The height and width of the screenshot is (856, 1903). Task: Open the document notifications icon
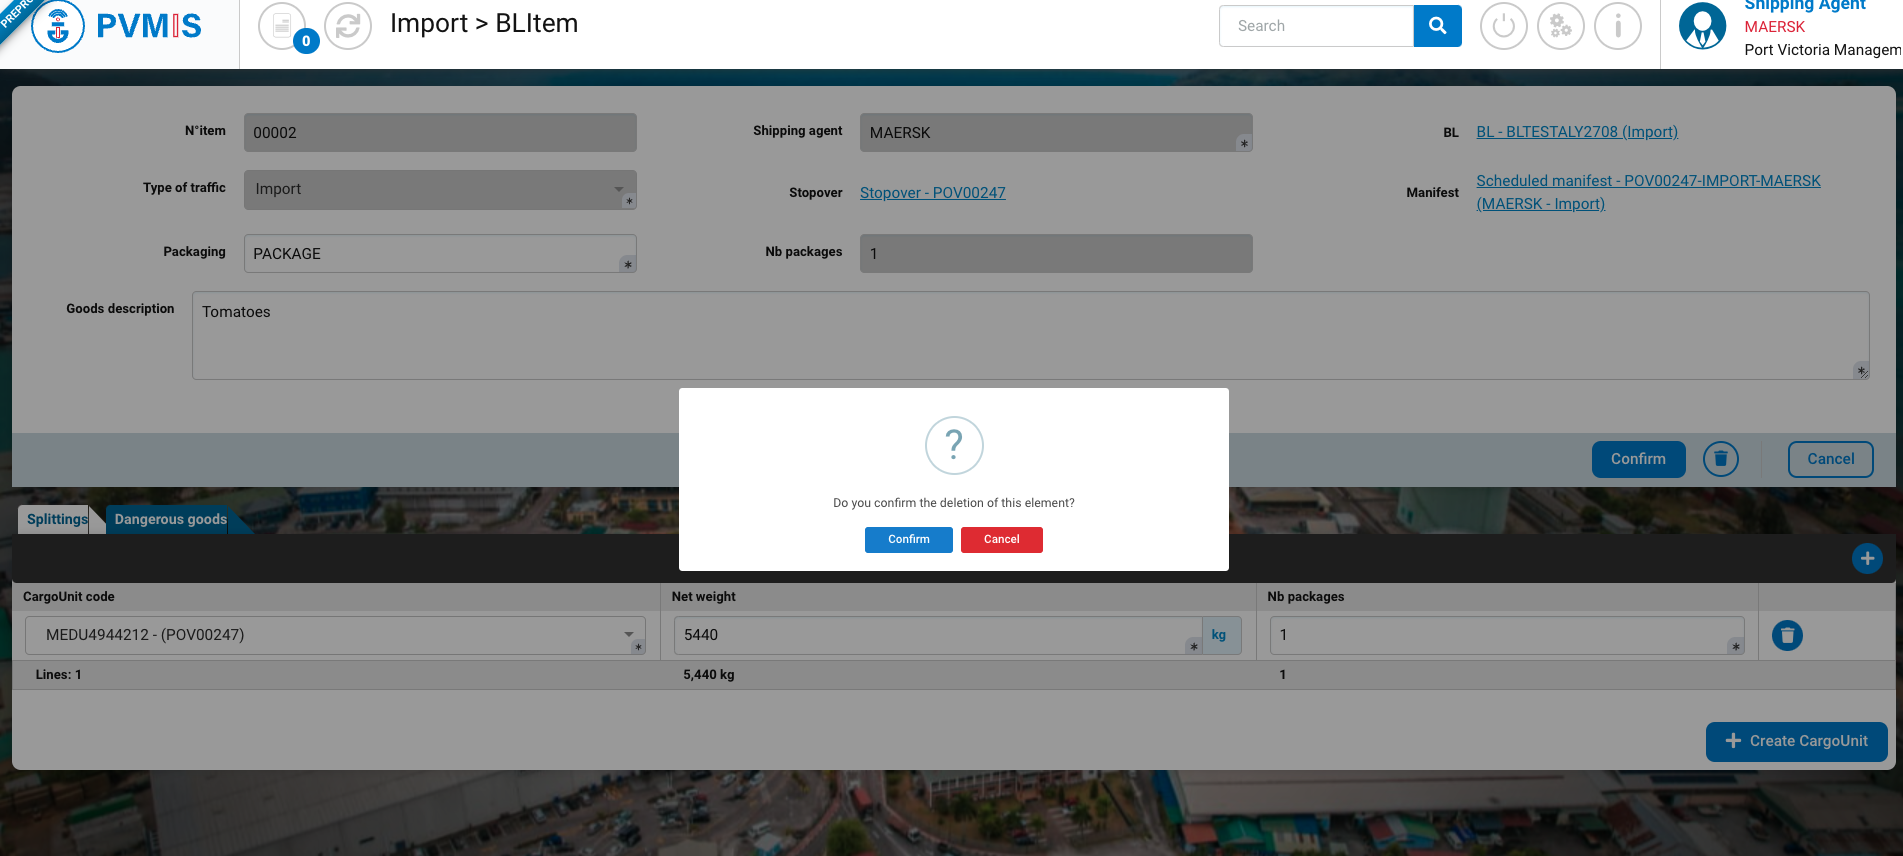coord(282,26)
